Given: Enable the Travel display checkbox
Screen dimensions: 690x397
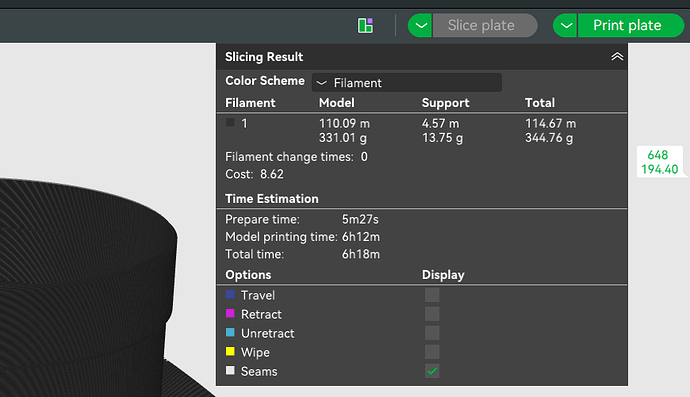Looking at the screenshot, I should [x=432, y=295].
